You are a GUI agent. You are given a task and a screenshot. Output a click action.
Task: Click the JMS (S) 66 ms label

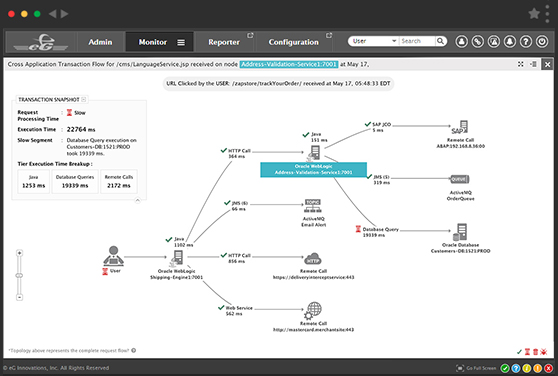click(236, 206)
